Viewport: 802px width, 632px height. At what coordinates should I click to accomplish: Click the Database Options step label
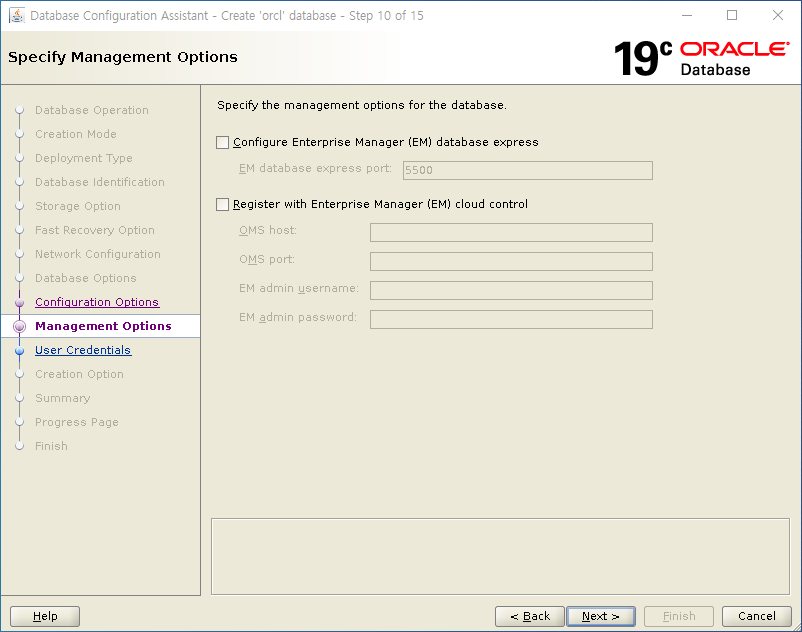point(86,278)
